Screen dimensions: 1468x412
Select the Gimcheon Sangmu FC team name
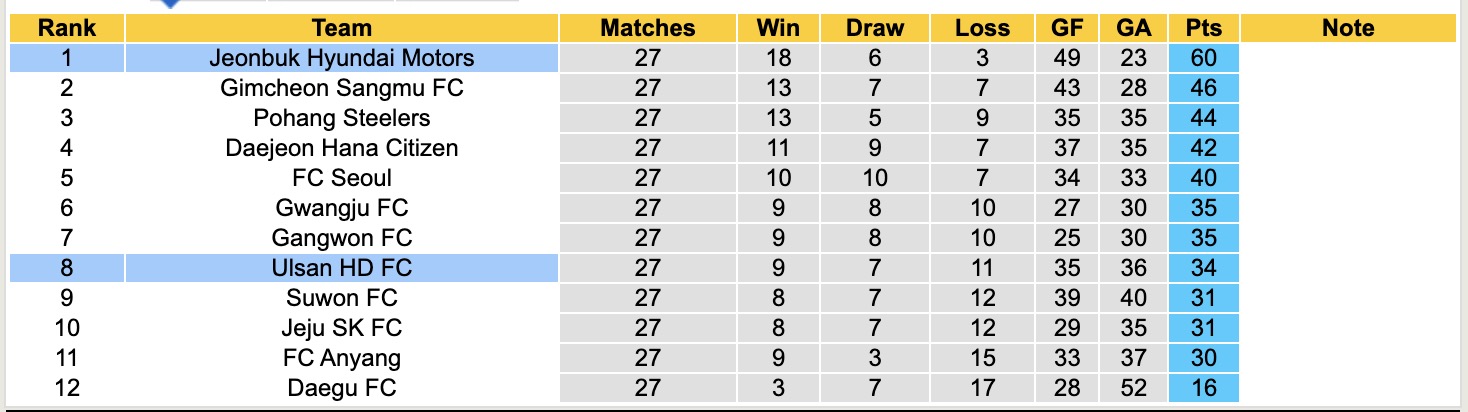[x=342, y=88]
